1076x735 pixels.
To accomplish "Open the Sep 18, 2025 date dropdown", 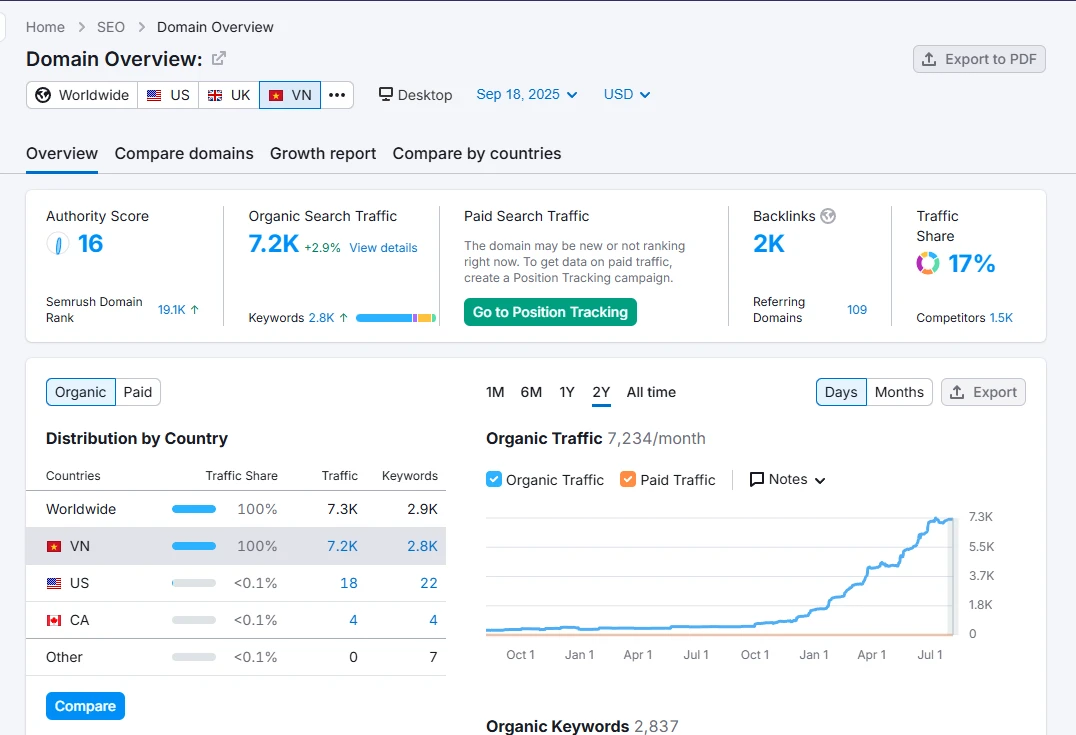I will click(x=527, y=94).
